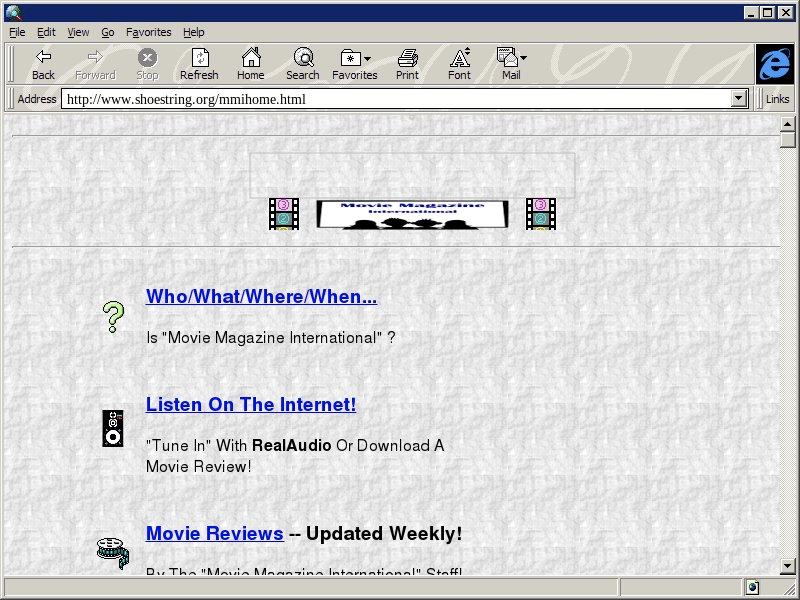This screenshot has width=800, height=600.
Task: Click the URL address input field
Action: tap(395, 99)
